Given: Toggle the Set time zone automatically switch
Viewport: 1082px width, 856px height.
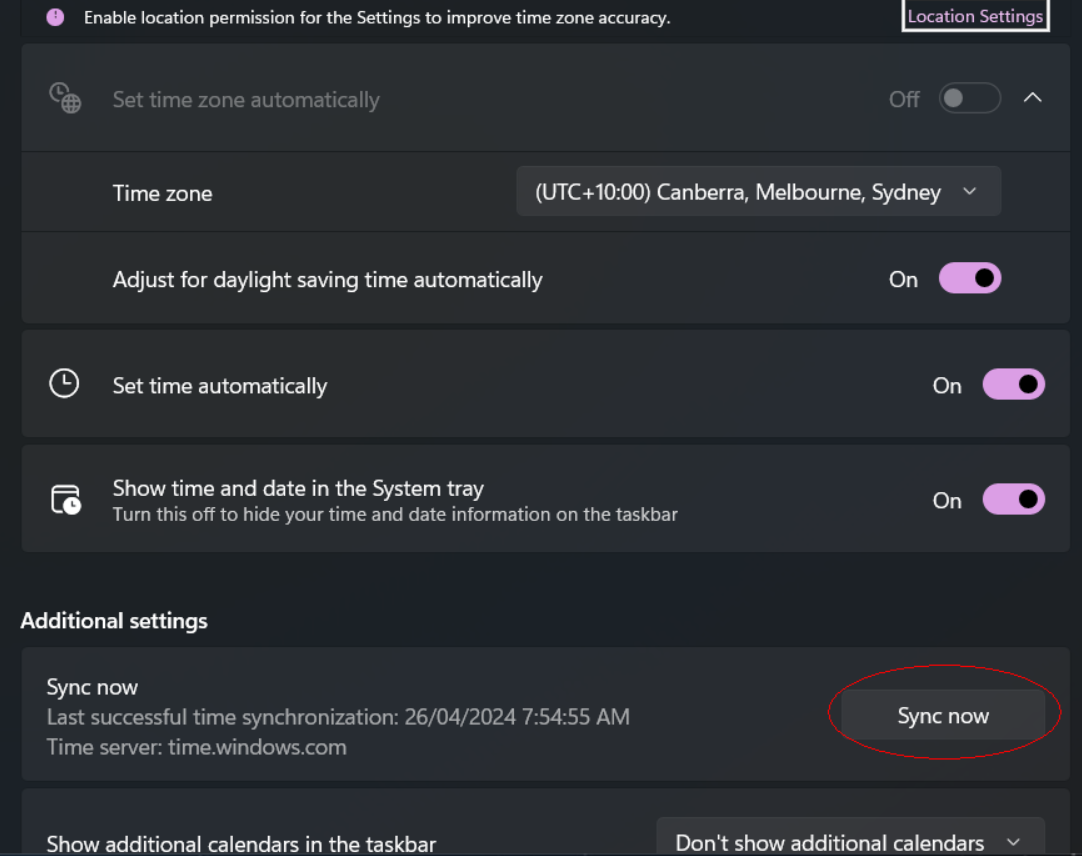Looking at the screenshot, I should click(x=969, y=98).
